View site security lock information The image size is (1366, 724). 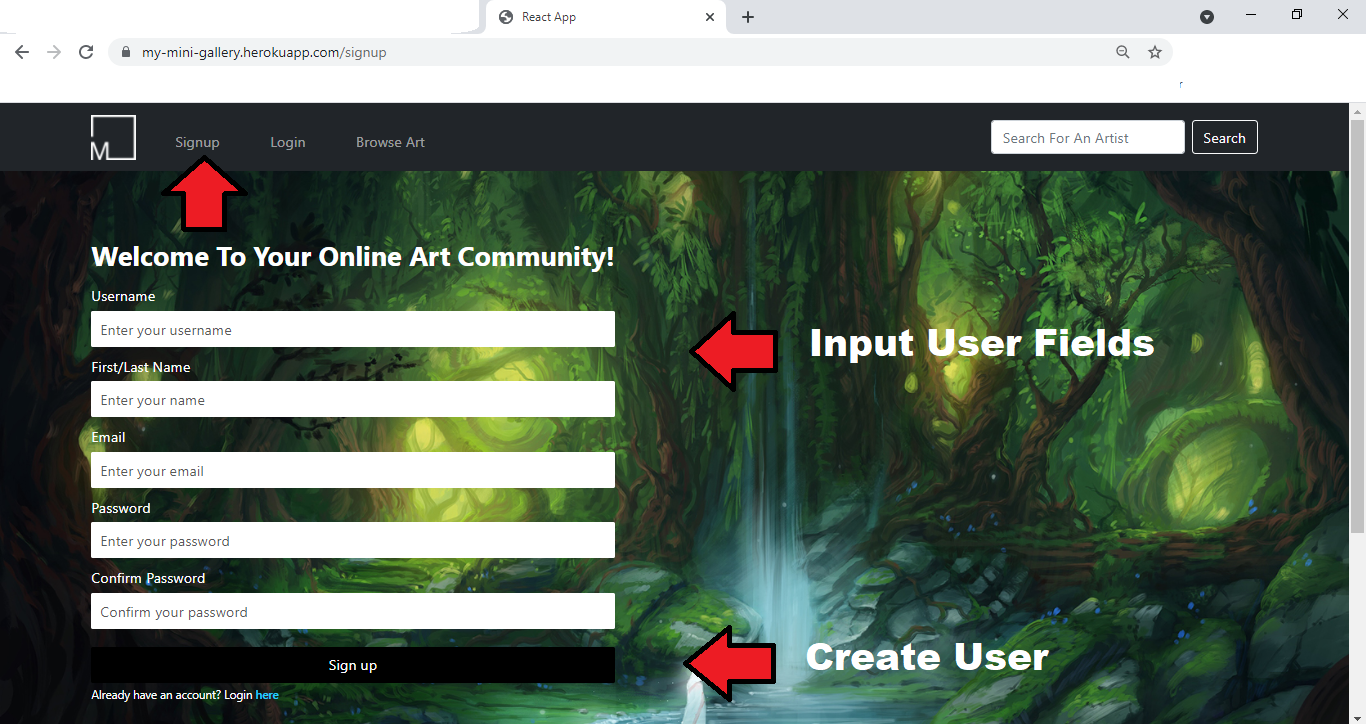pyautogui.click(x=126, y=52)
